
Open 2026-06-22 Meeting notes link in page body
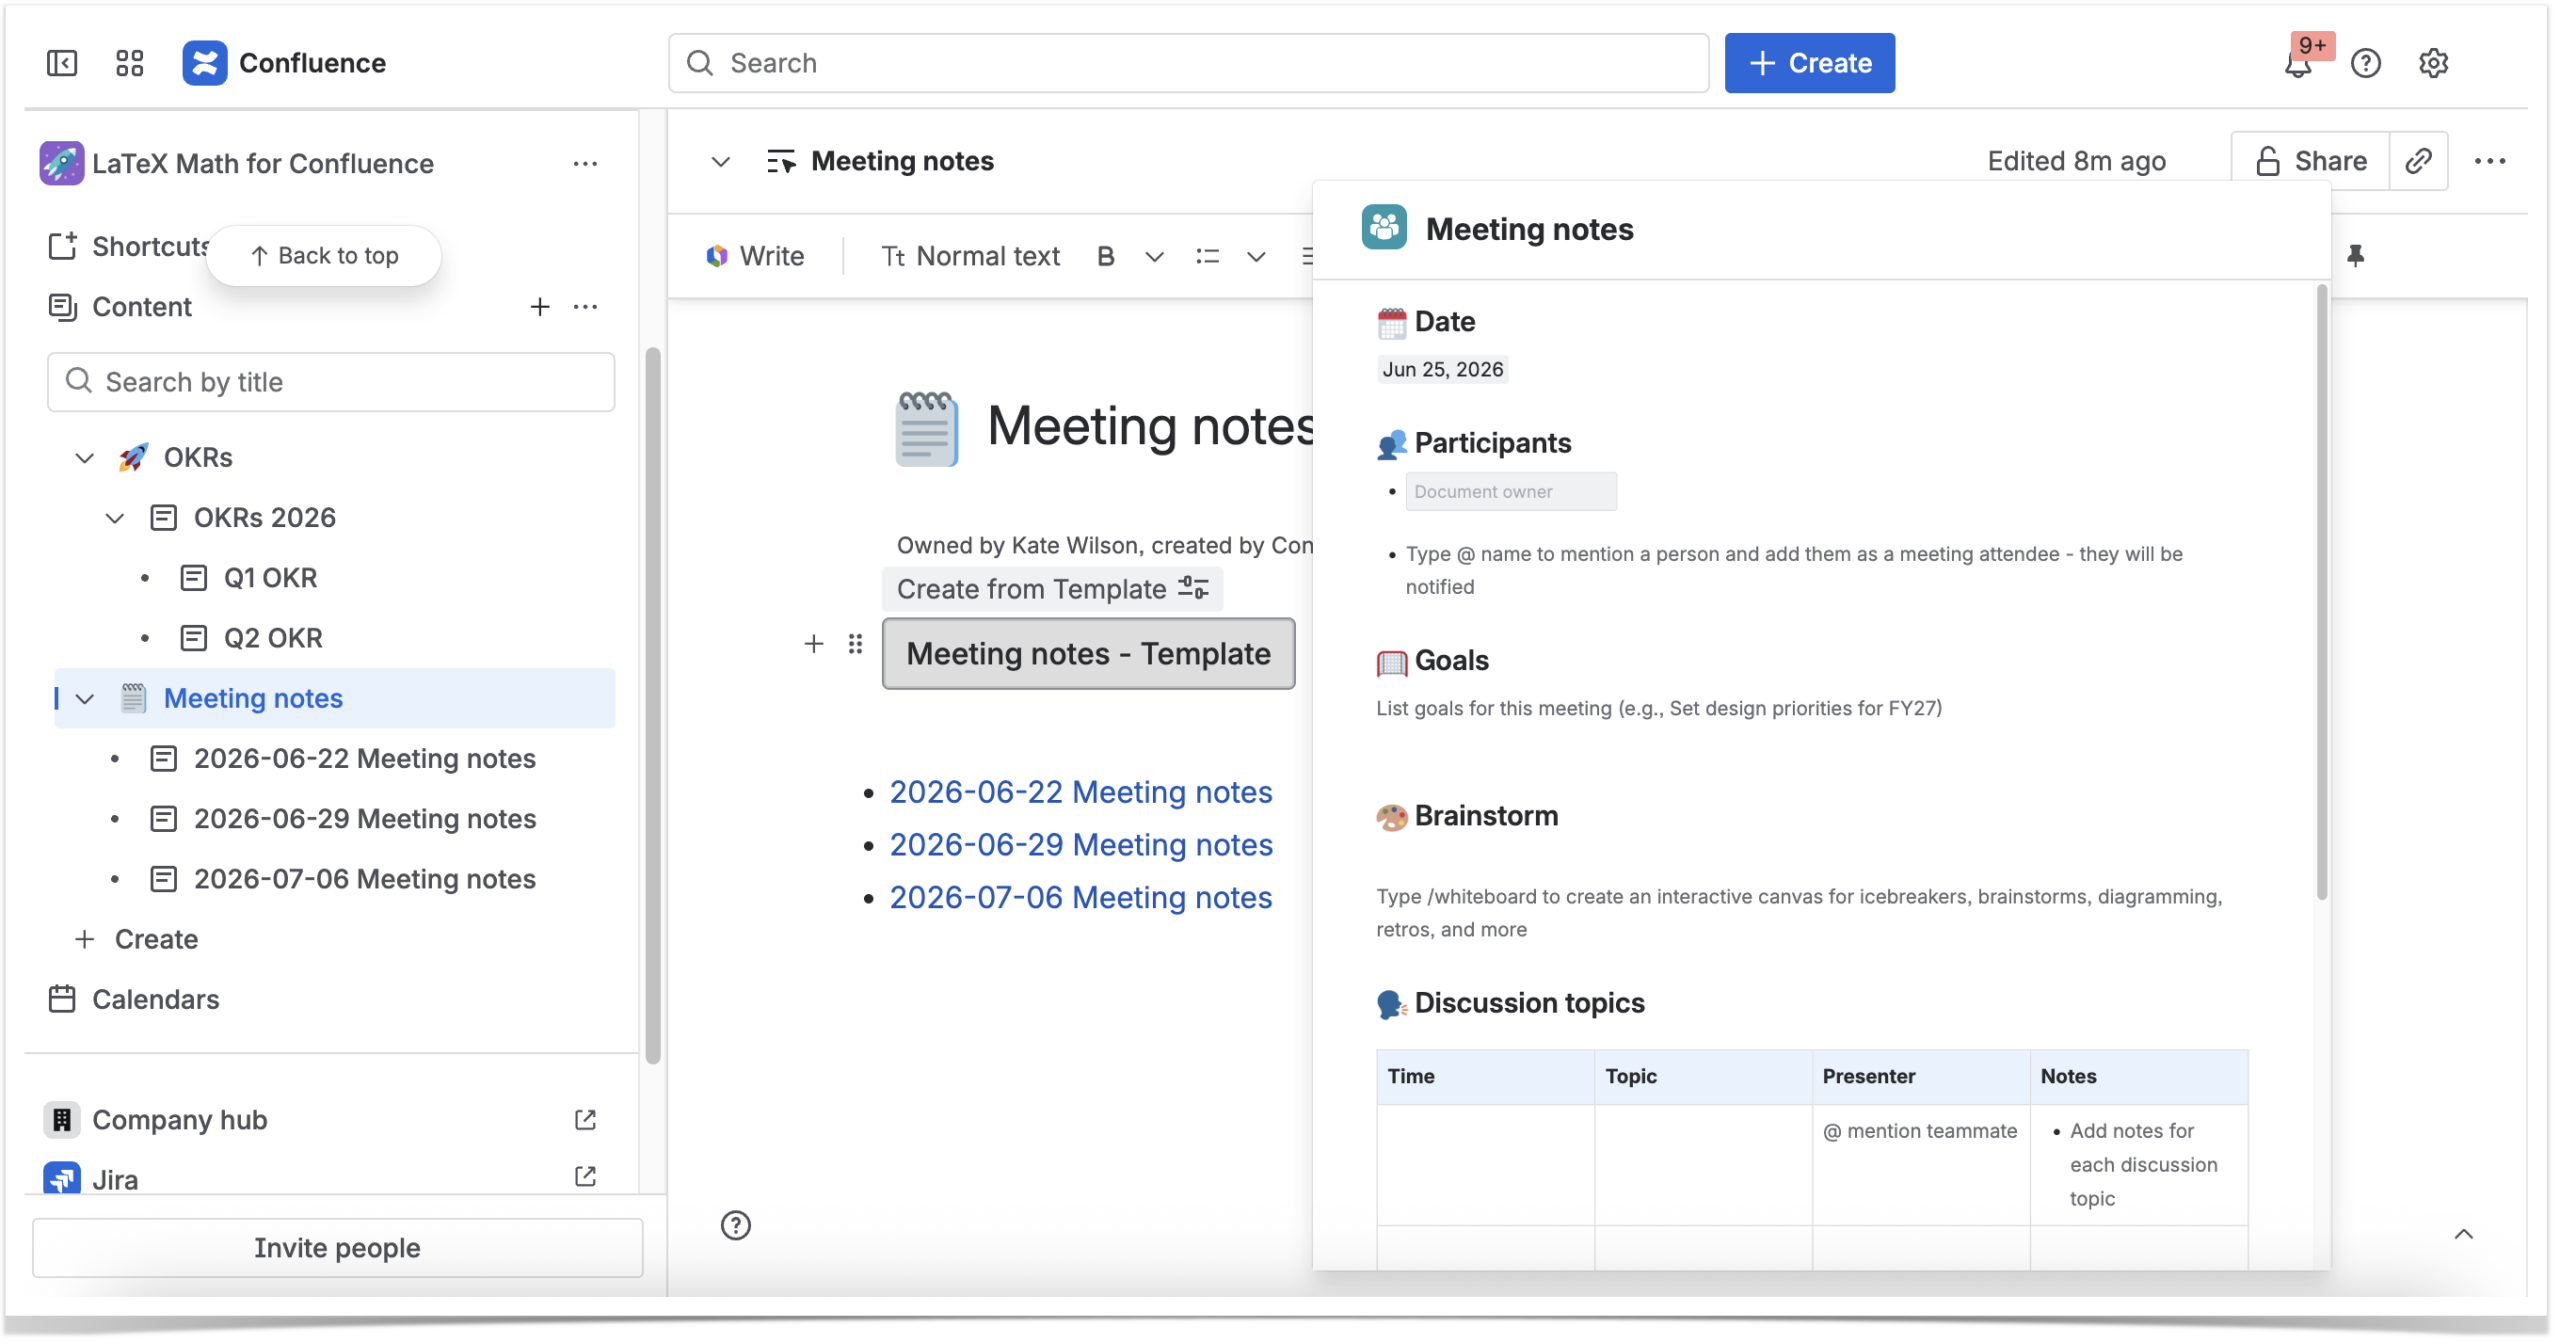tap(1081, 792)
